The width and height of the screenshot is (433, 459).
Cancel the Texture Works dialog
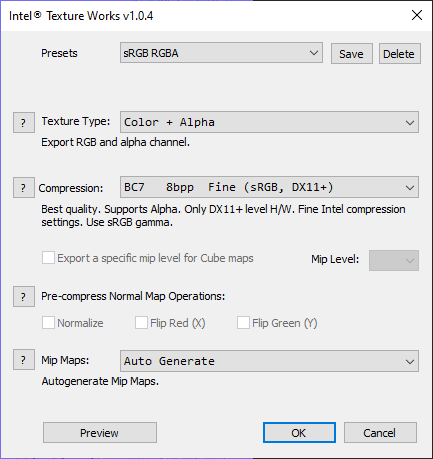380,433
